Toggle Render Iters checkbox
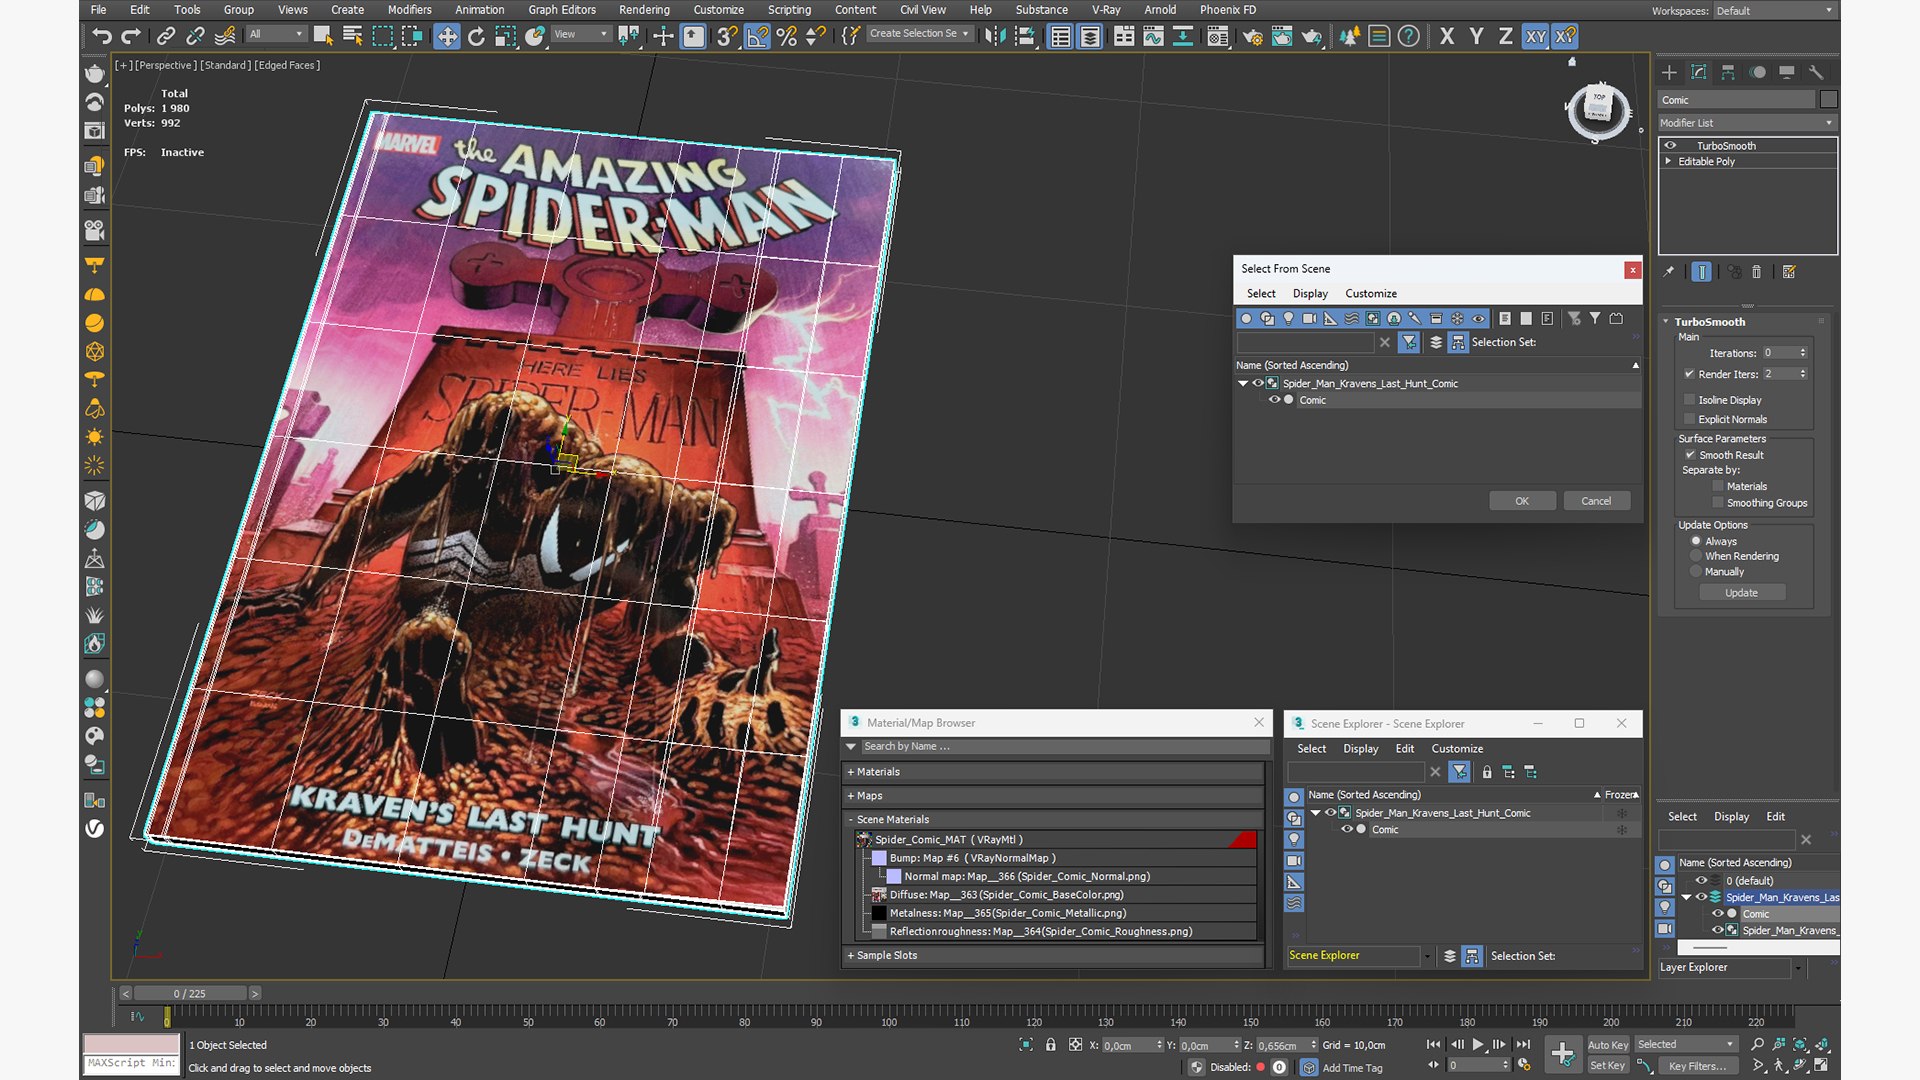This screenshot has height=1080, width=1920. [x=1690, y=374]
